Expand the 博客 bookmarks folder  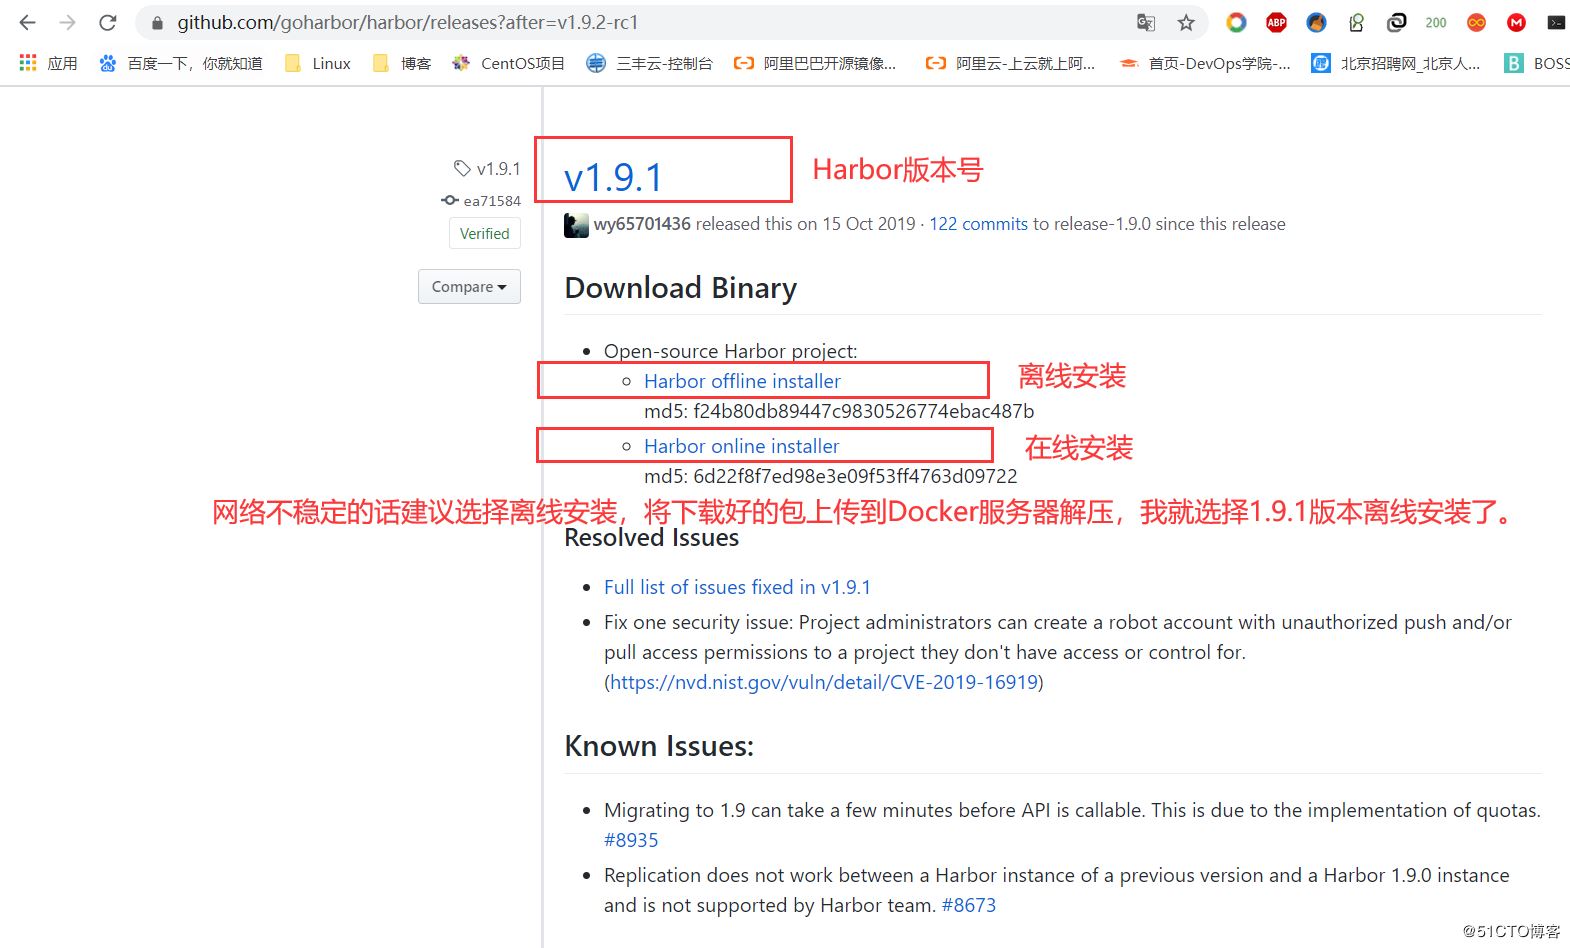[402, 63]
